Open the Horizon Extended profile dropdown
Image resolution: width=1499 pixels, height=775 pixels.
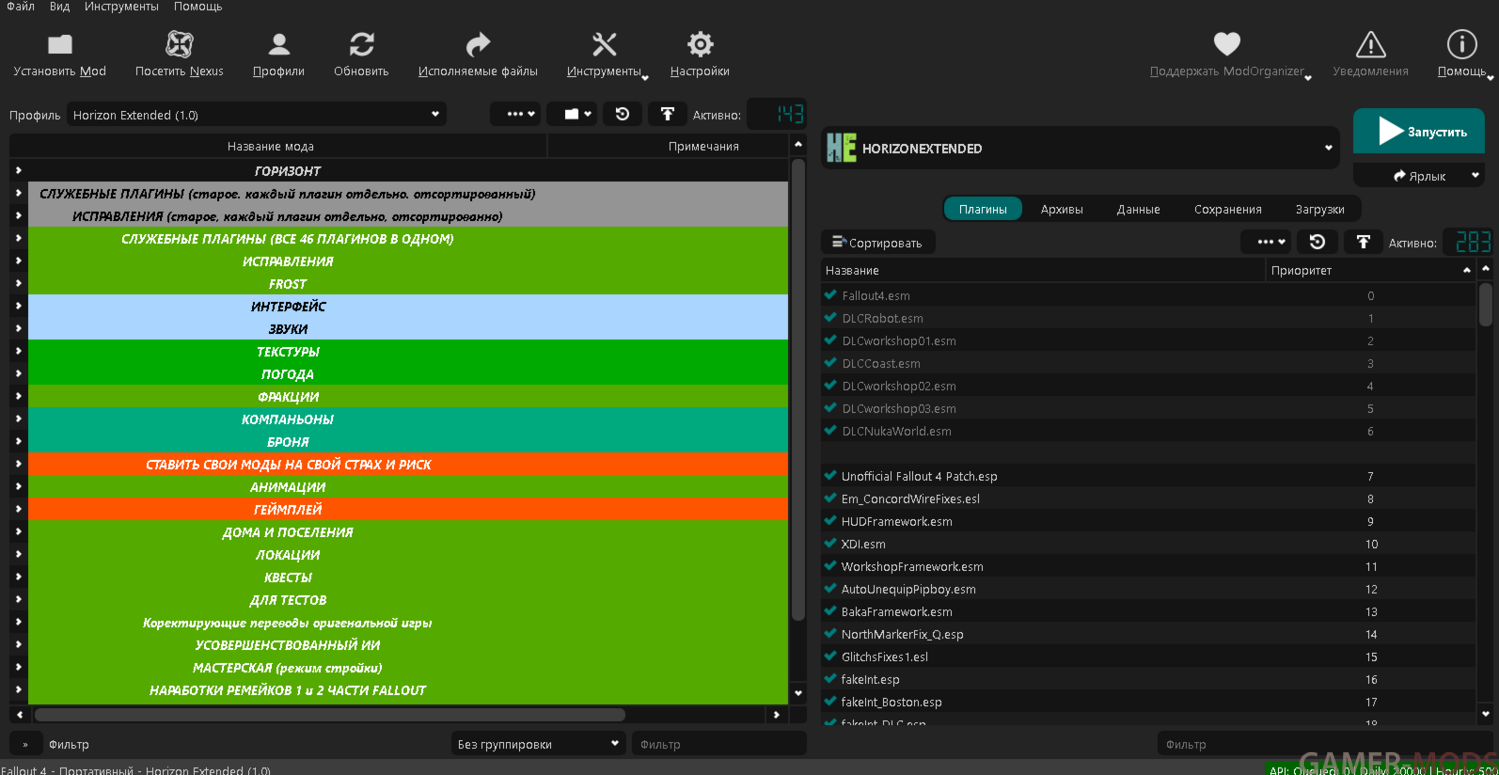pyautogui.click(x=256, y=115)
